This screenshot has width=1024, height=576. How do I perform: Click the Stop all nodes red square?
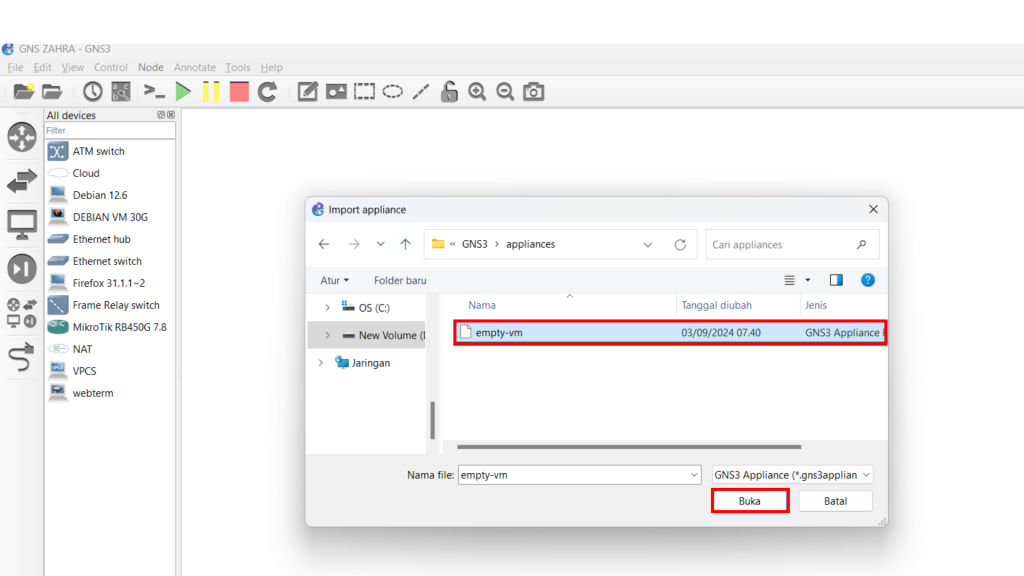pos(239,92)
